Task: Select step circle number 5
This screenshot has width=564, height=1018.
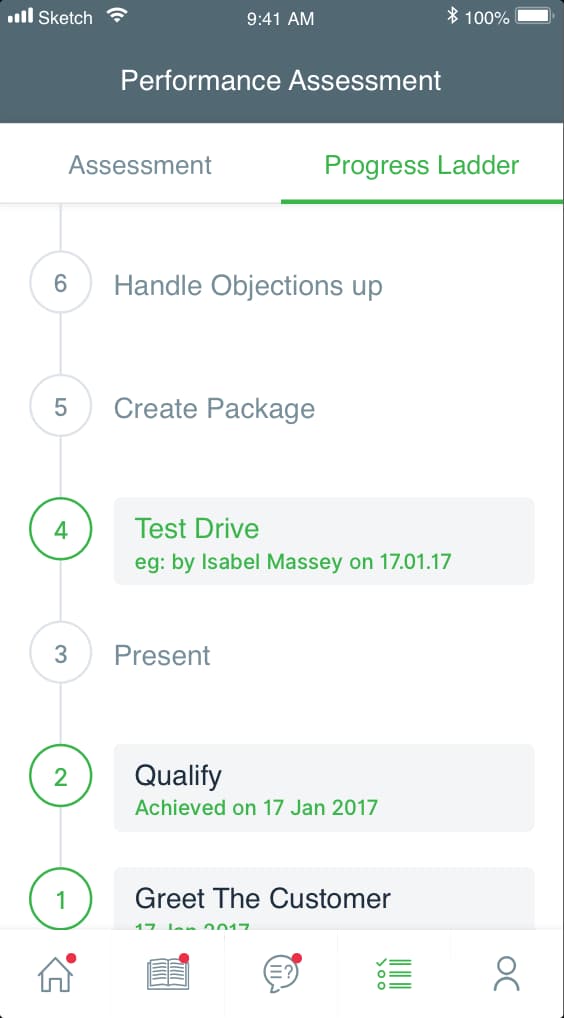Action: click(x=60, y=407)
